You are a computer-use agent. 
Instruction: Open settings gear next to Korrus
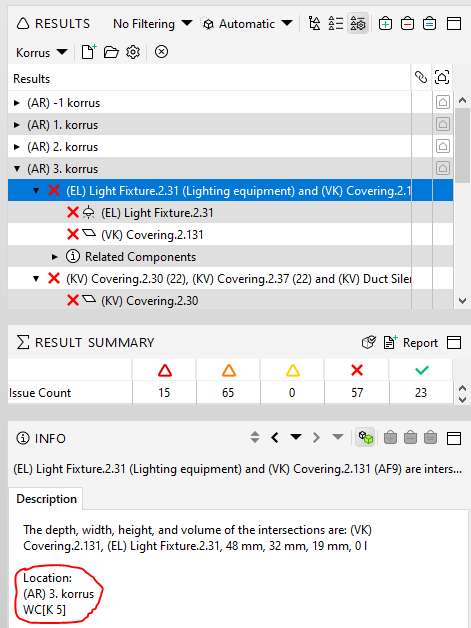133,52
